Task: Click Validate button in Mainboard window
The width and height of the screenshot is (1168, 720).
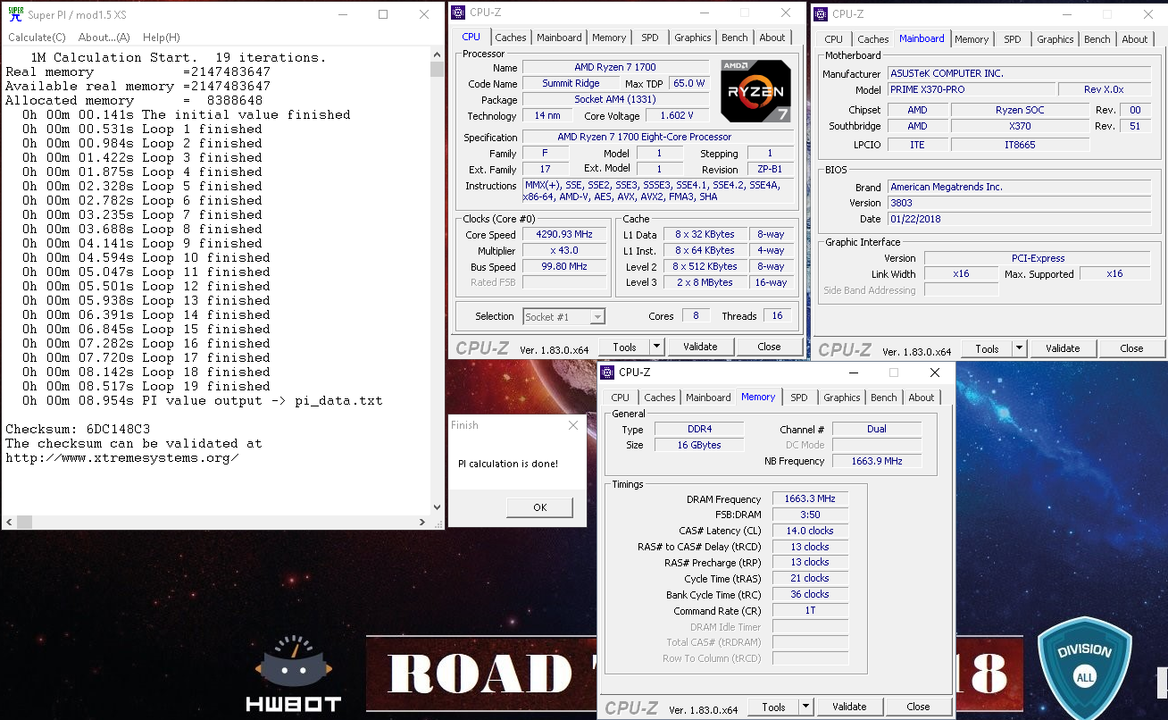Action: (1062, 348)
